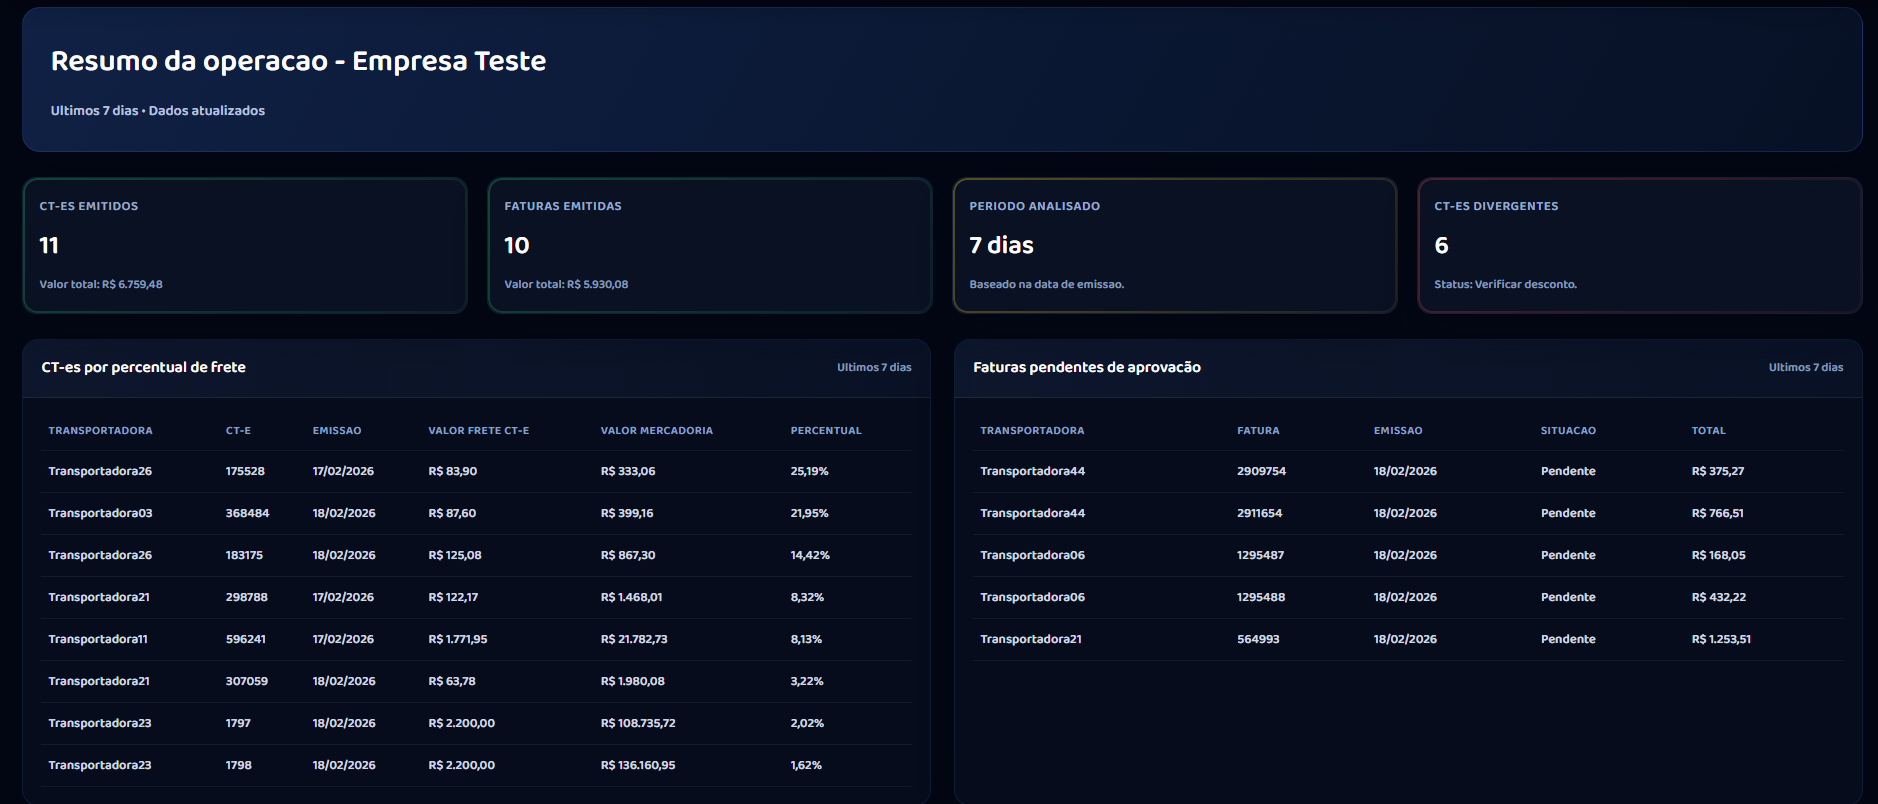This screenshot has width=1878, height=804.
Task: Select the Transportadora11 row in CT-es table
Action: [x=98, y=640]
